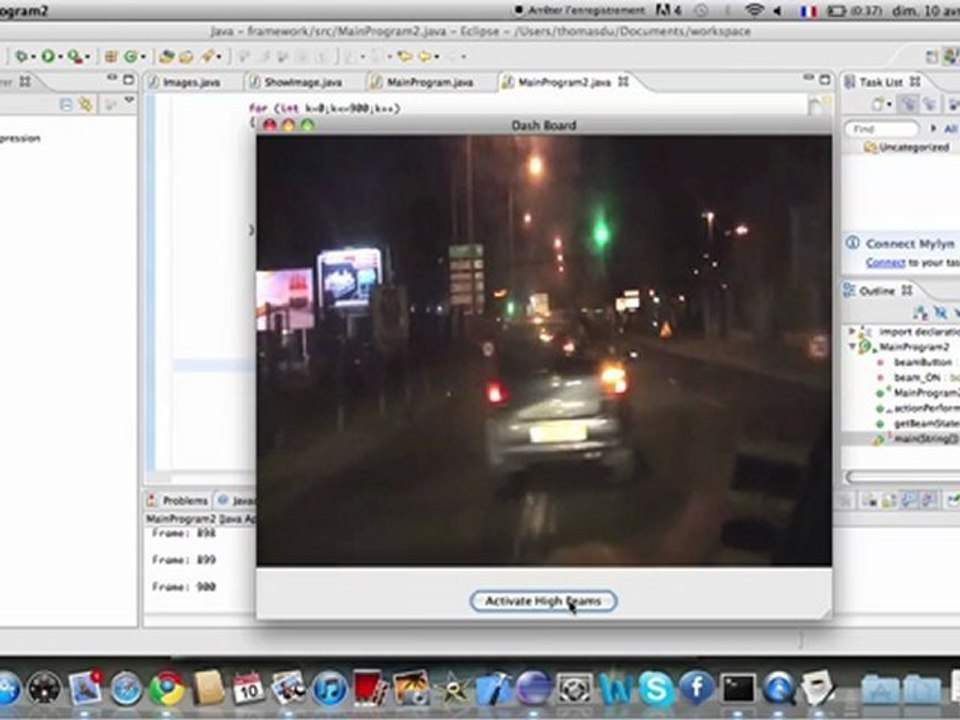This screenshot has width=960, height=720.
Task: Select the getBeamState method in Outline
Action: point(918,424)
